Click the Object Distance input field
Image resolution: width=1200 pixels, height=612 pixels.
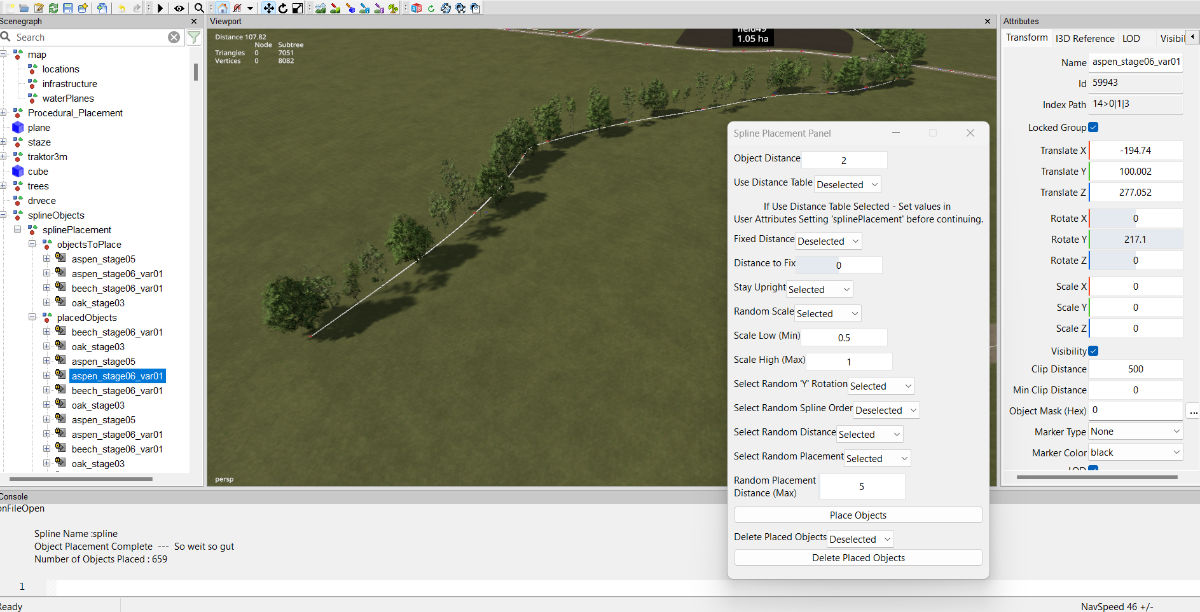tap(844, 160)
